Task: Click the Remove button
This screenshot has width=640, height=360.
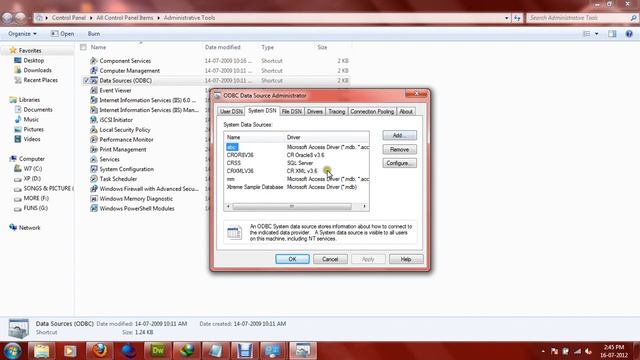Action: coord(400,149)
